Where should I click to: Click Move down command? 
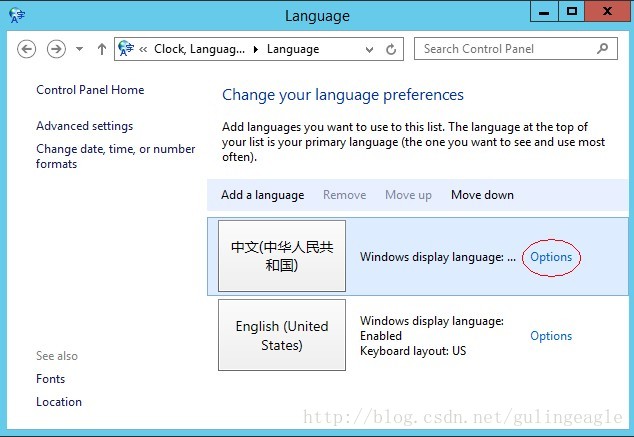482,195
